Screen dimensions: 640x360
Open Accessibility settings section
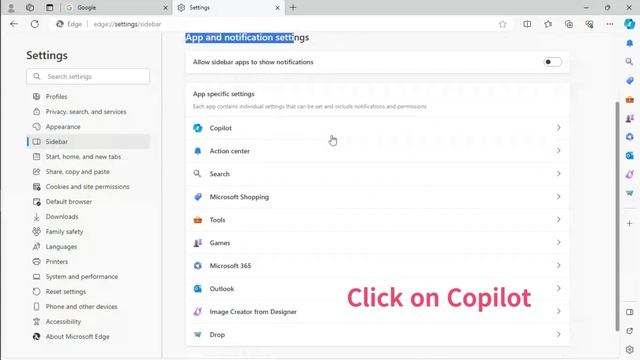point(88,322)
